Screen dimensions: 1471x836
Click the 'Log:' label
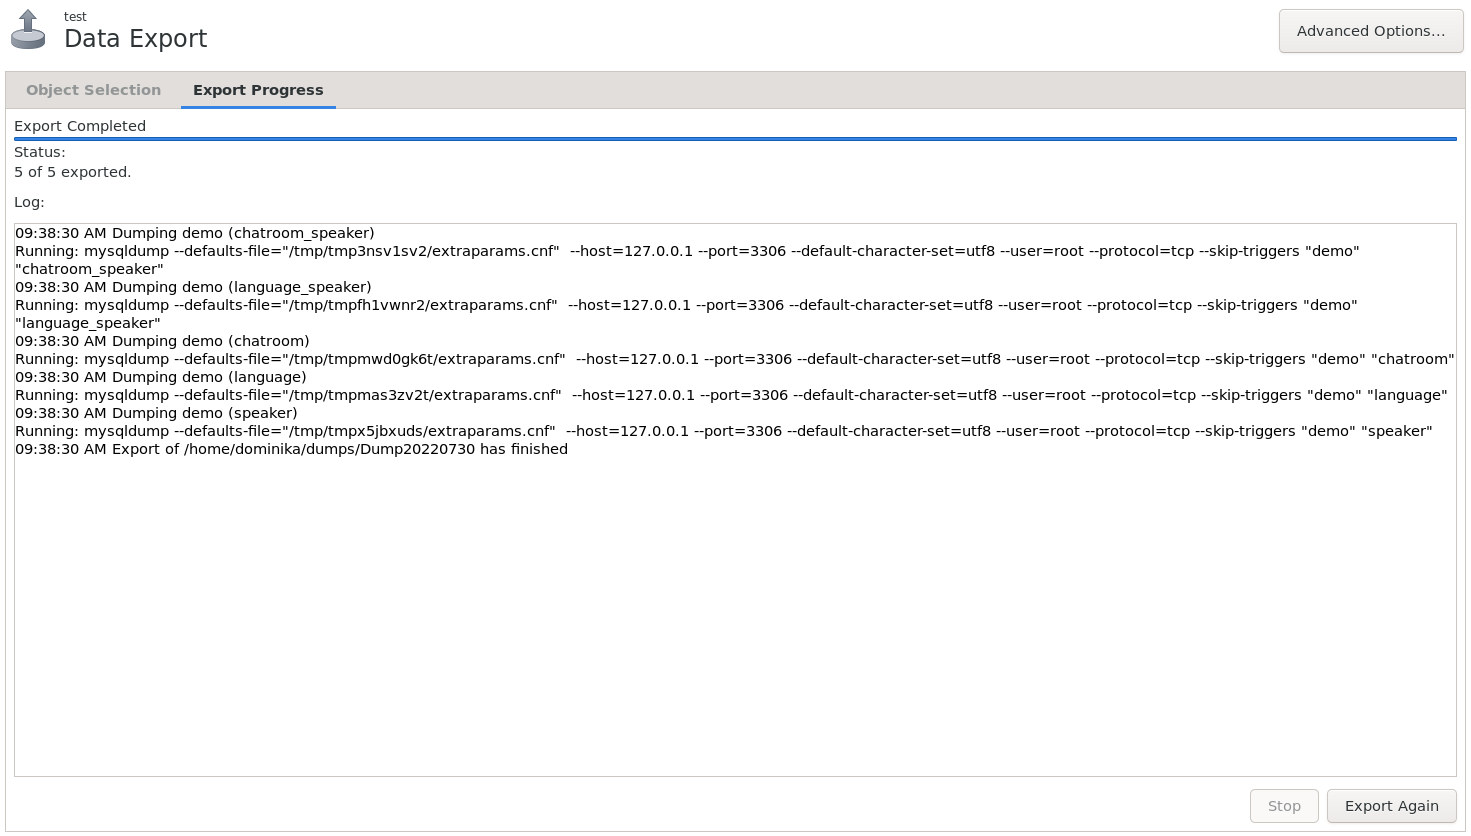coord(29,202)
